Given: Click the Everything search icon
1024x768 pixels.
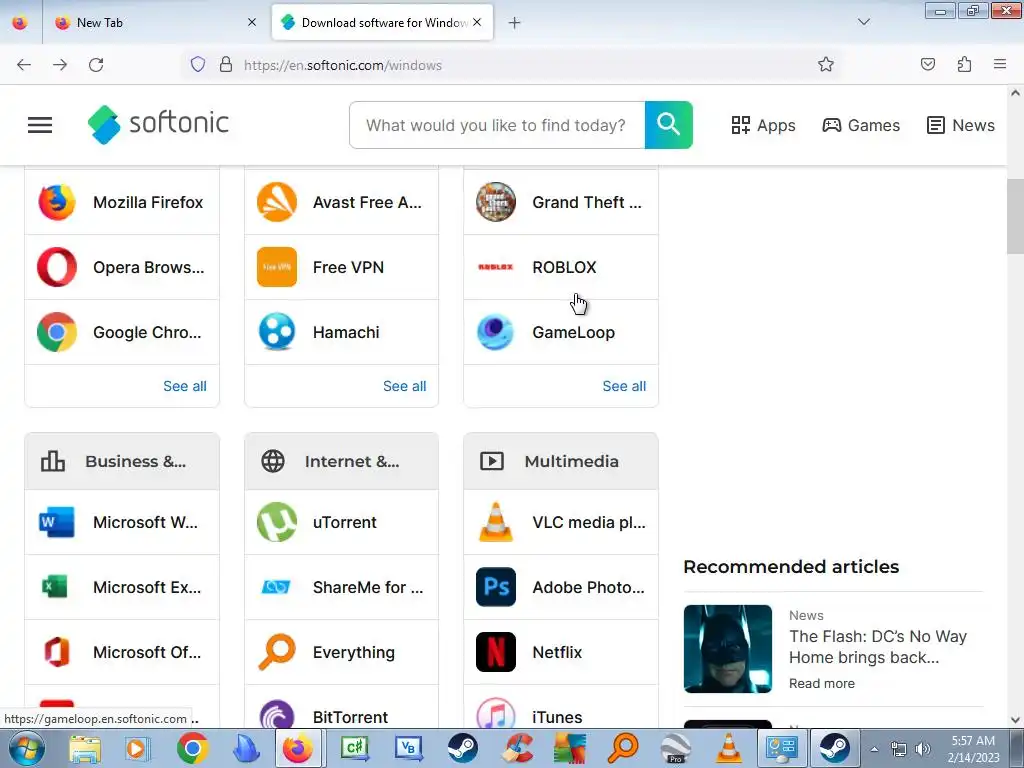Looking at the screenshot, I should (277, 652).
